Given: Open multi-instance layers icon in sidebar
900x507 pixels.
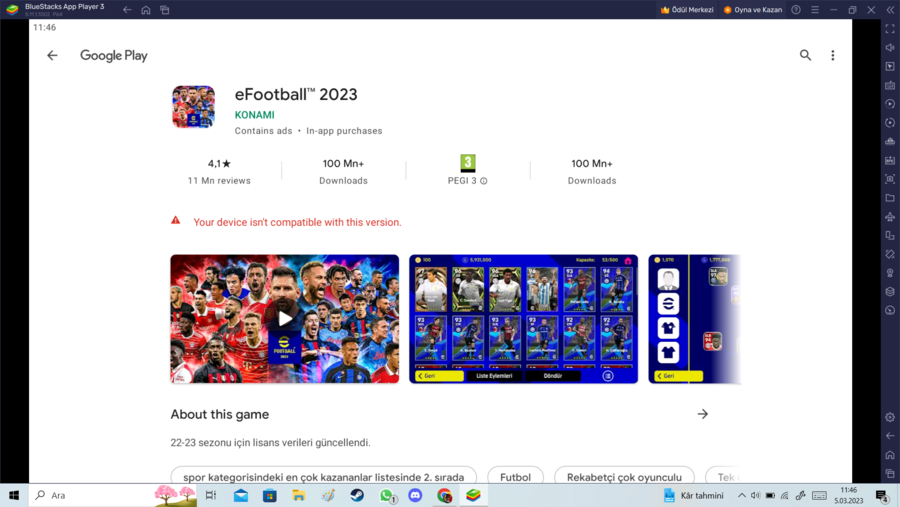Looking at the screenshot, I should [890, 292].
